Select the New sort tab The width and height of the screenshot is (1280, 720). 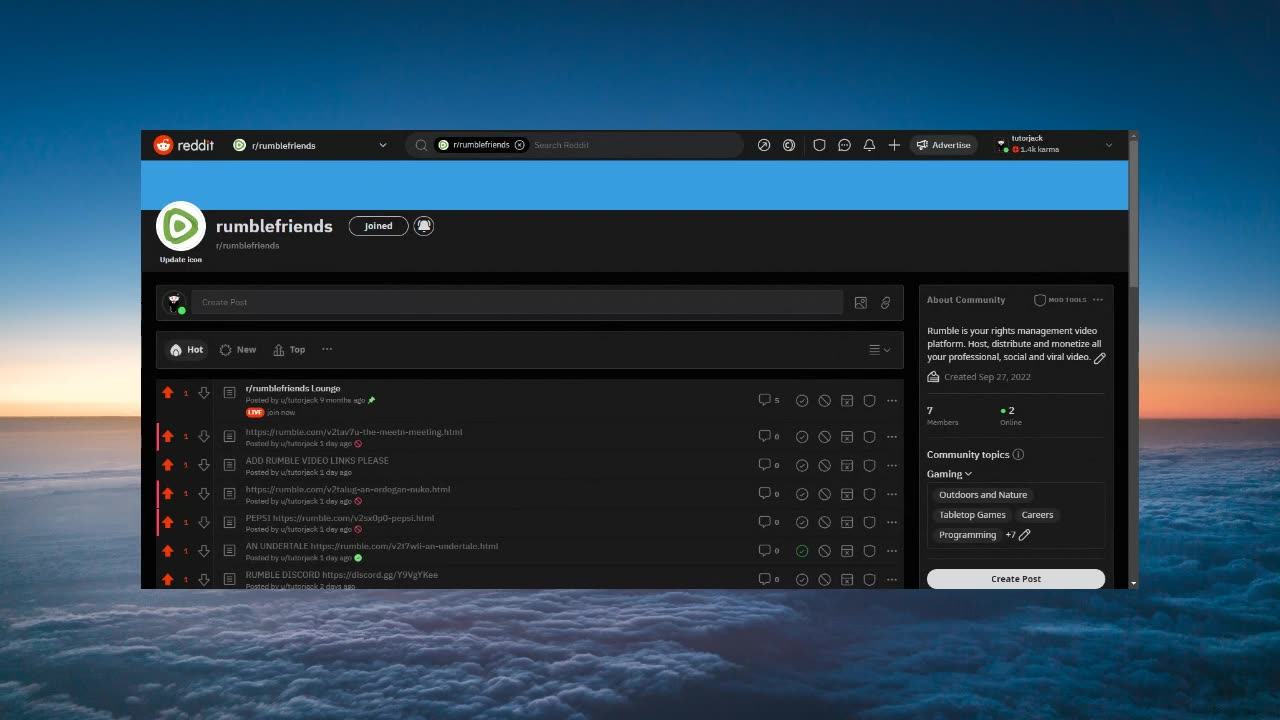click(238, 350)
